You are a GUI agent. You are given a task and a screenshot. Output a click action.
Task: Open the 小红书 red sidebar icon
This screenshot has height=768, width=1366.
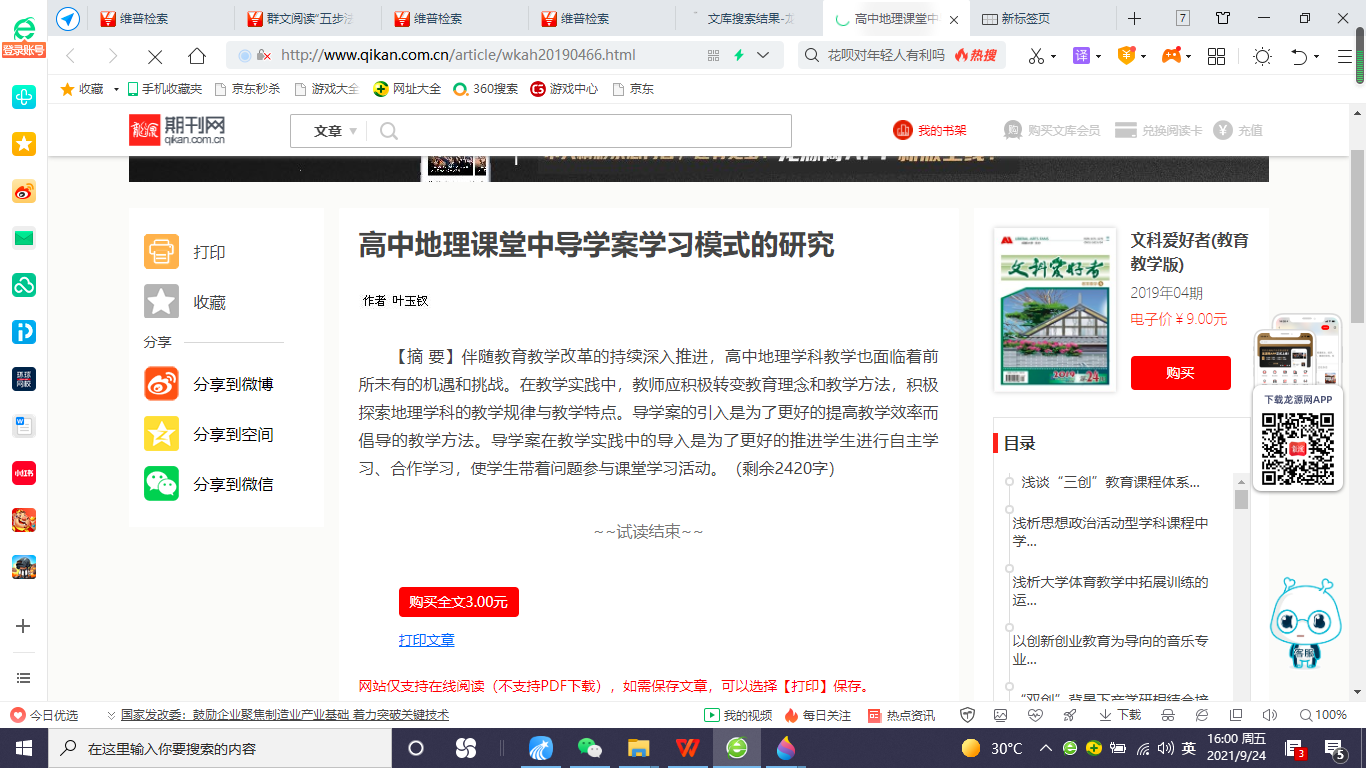(24, 473)
